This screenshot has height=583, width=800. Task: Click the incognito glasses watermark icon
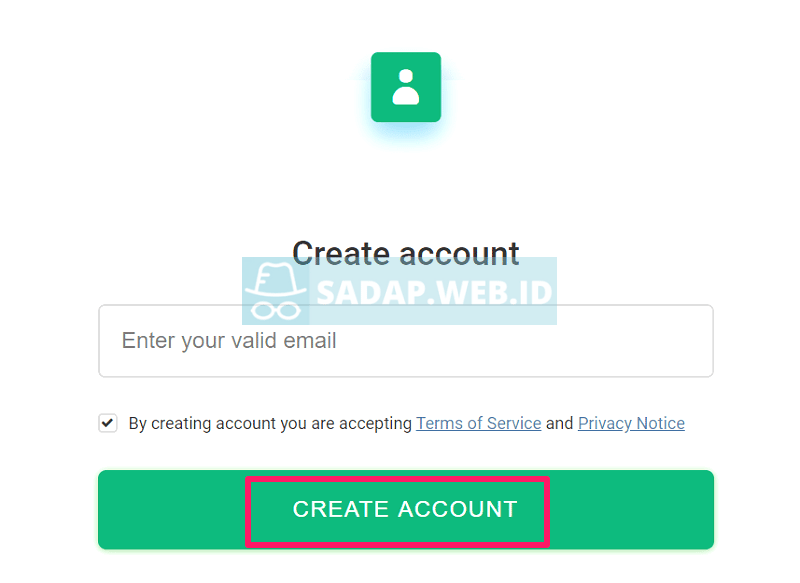tap(274, 307)
